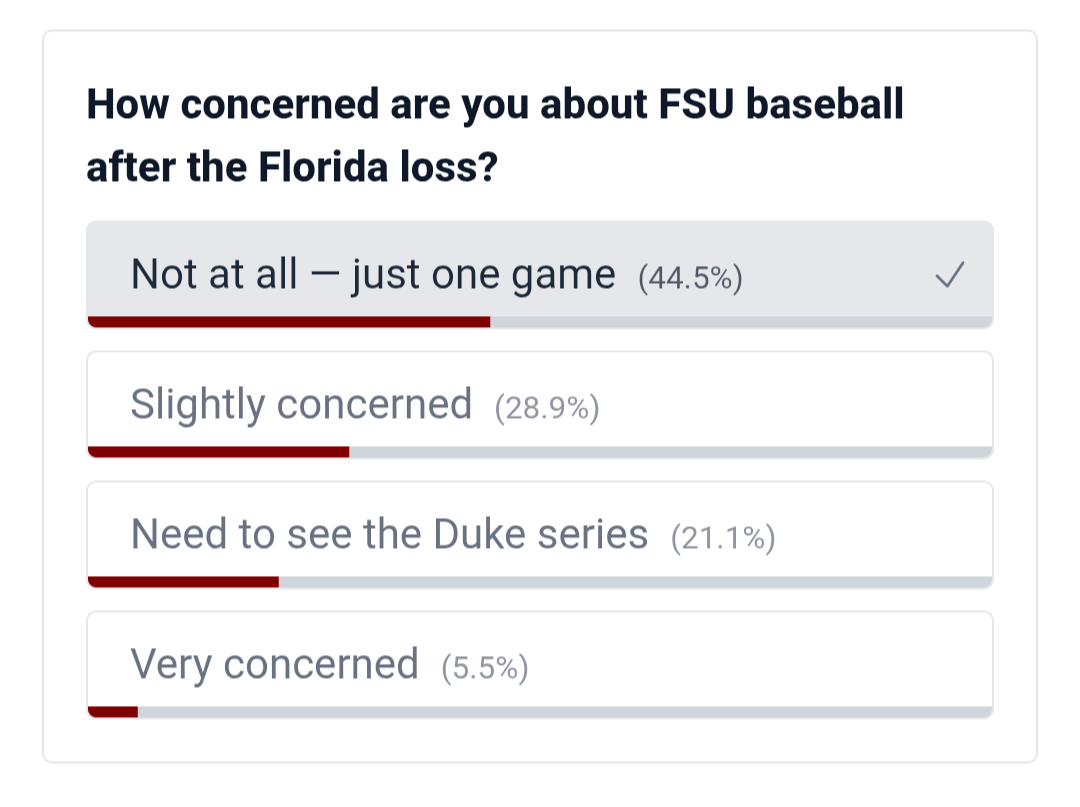Click gray unfilled bar under Duke series option
Screen dimensions: 1080x807
tap(635, 582)
